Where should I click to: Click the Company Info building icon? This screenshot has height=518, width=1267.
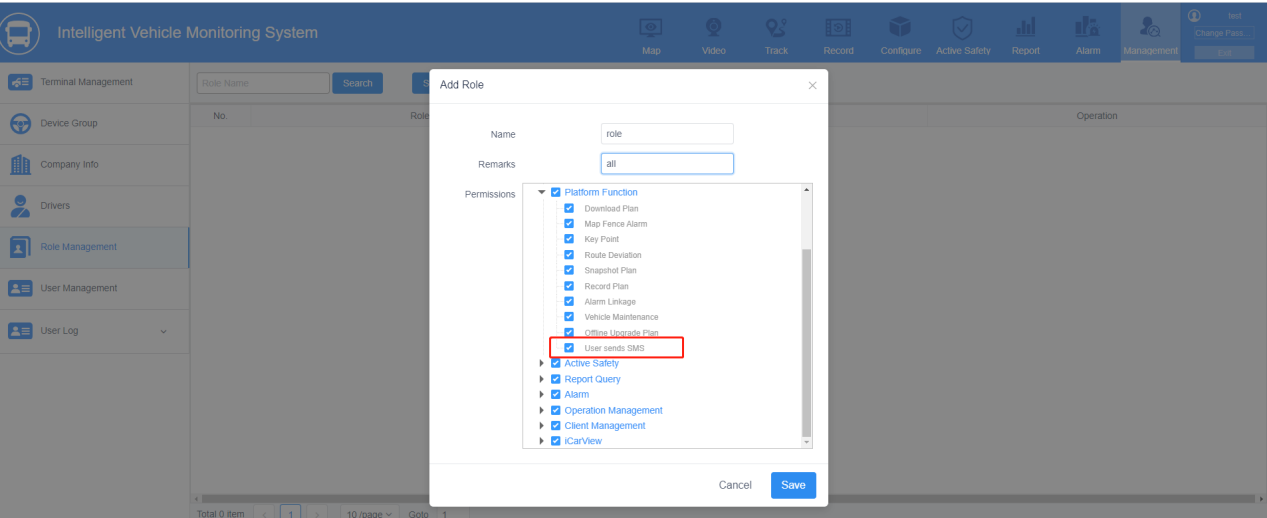(x=20, y=164)
